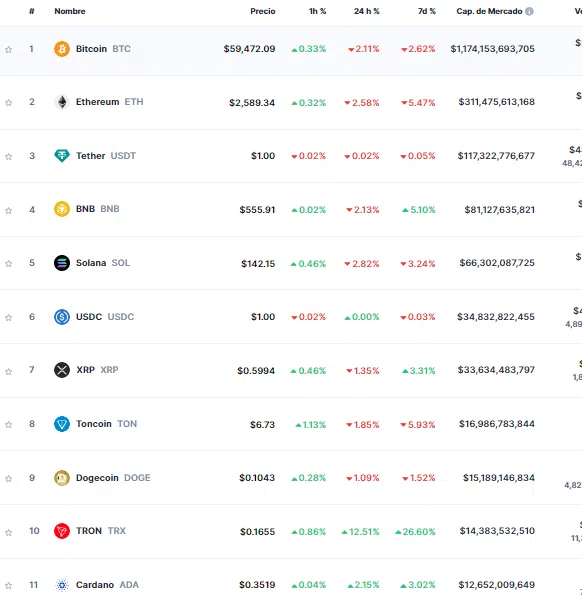The width and height of the screenshot is (582, 600).
Task: Click the XRP logo icon
Action: click(x=62, y=370)
